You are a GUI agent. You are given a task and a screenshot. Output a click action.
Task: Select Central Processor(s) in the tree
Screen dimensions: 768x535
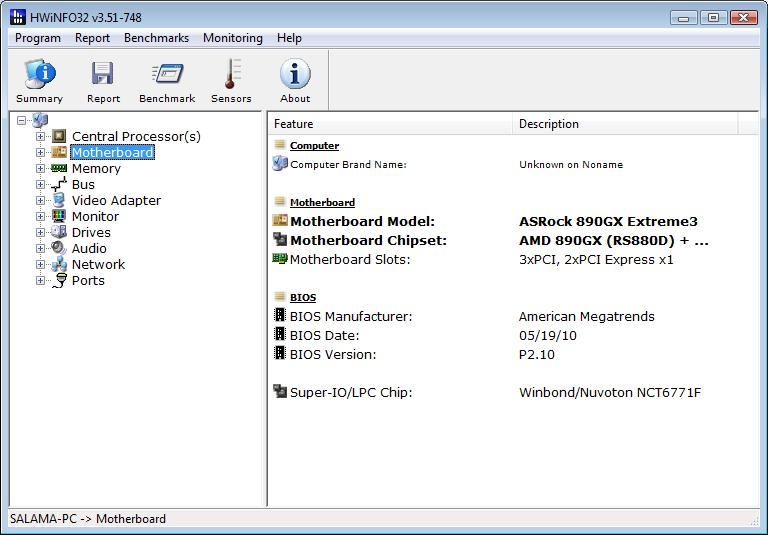point(136,136)
